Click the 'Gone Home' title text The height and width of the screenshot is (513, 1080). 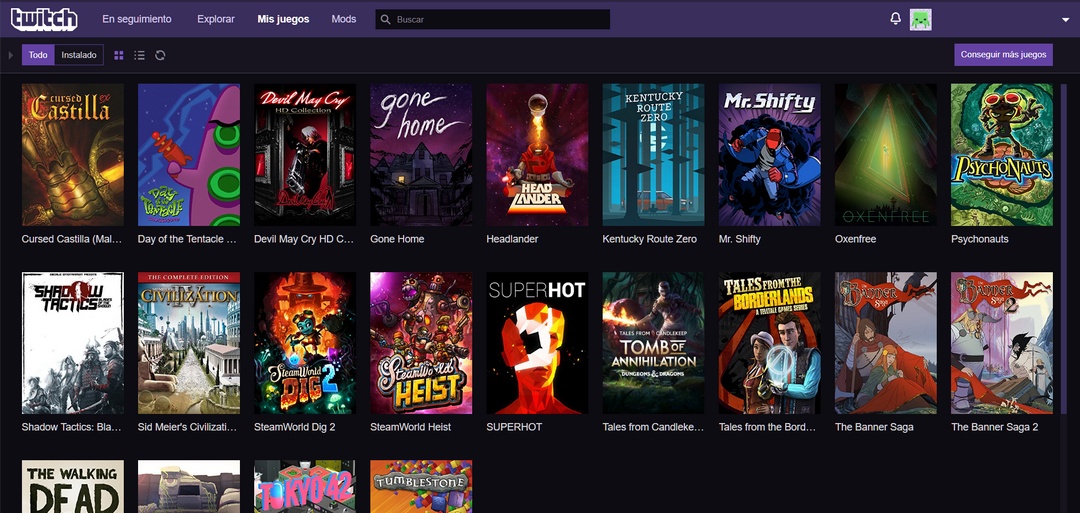click(x=397, y=239)
